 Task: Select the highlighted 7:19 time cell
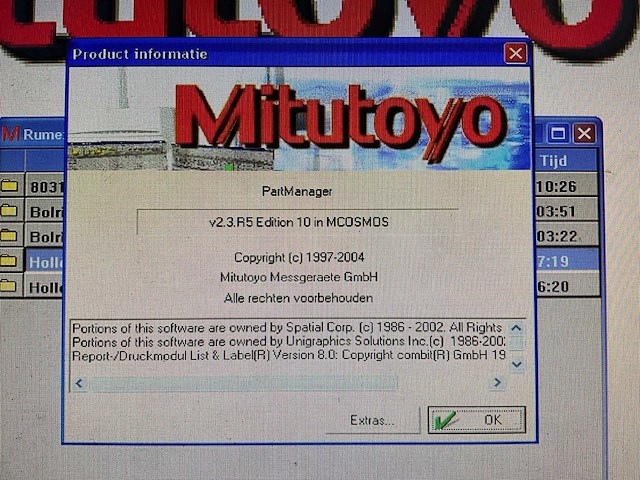pos(567,261)
